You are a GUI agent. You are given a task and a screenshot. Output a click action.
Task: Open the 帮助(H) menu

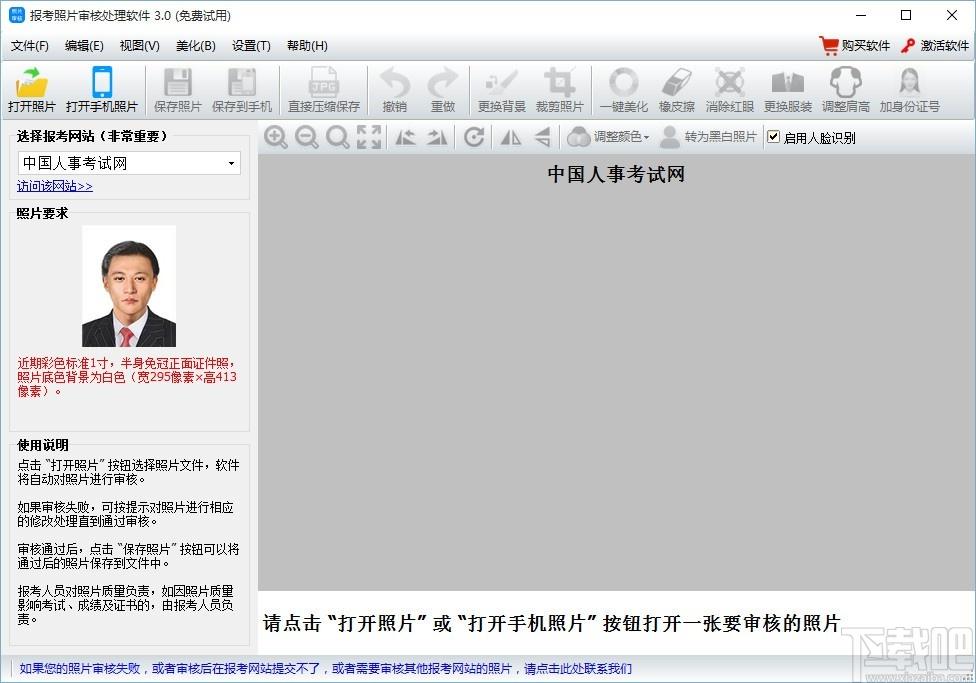(307, 45)
